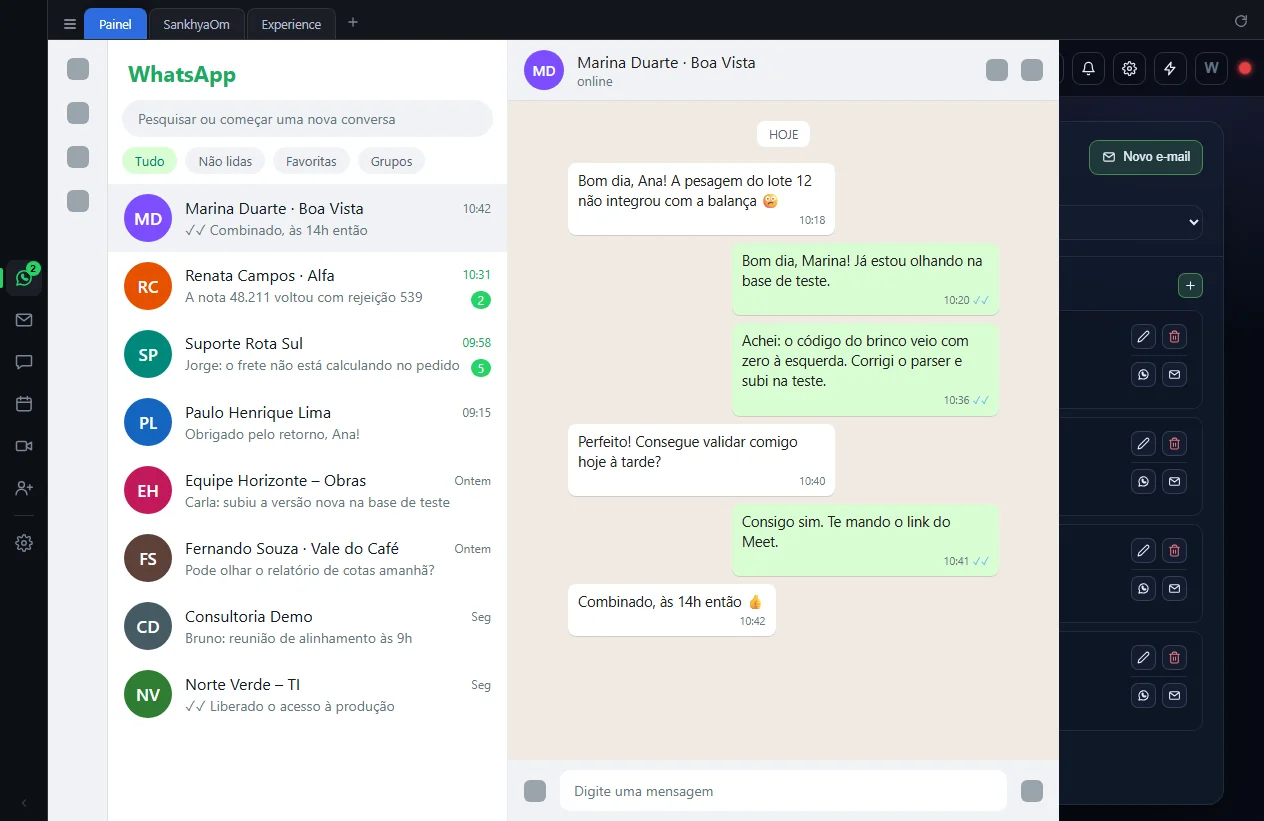Open the settings gear in the dark sidebar

click(x=24, y=543)
